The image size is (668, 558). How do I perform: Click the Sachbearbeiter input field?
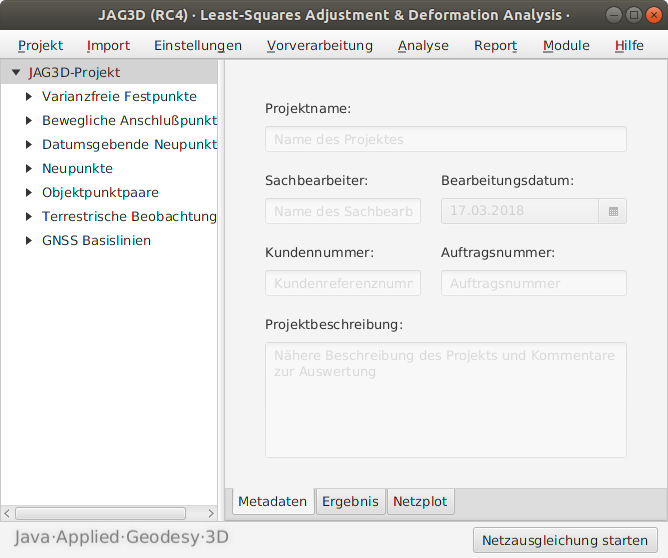[x=343, y=211]
